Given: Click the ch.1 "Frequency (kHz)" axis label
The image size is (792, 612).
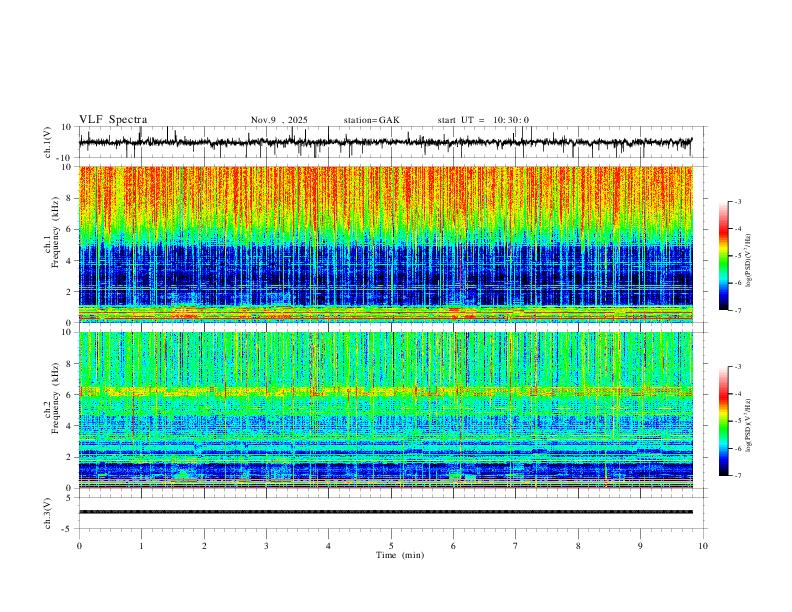Looking at the screenshot, I should click(x=55, y=232).
